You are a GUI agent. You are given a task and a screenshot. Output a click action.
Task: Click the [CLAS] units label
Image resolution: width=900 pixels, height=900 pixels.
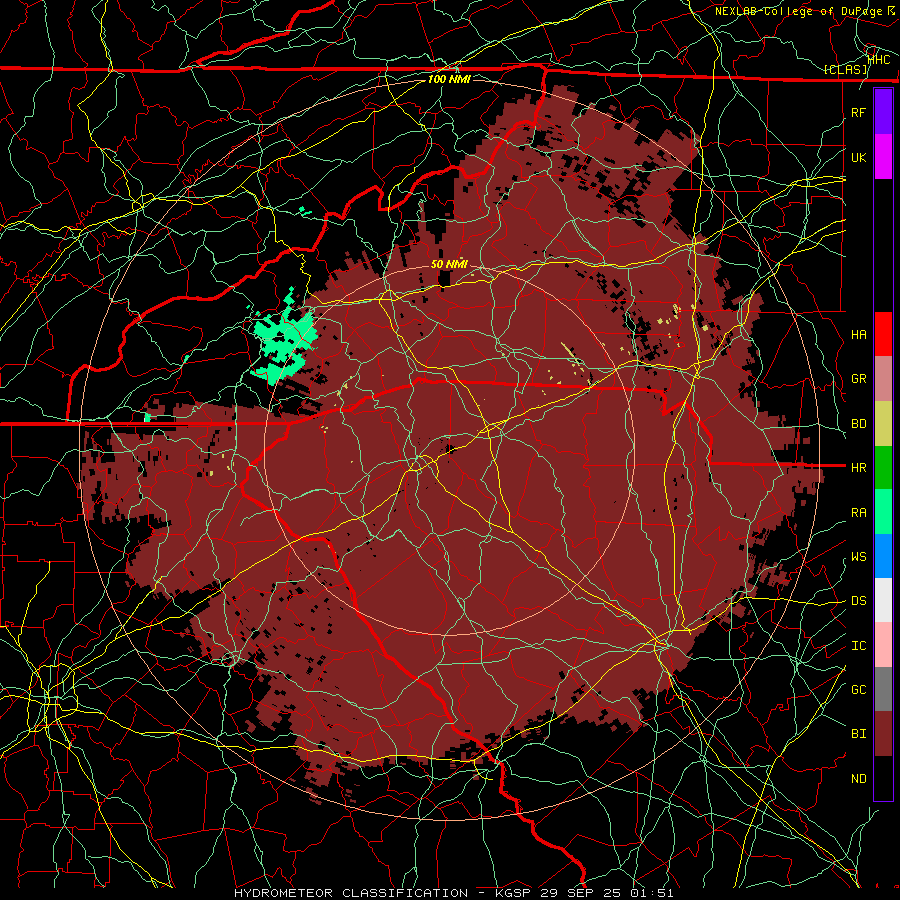pyautogui.click(x=845, y=69)
